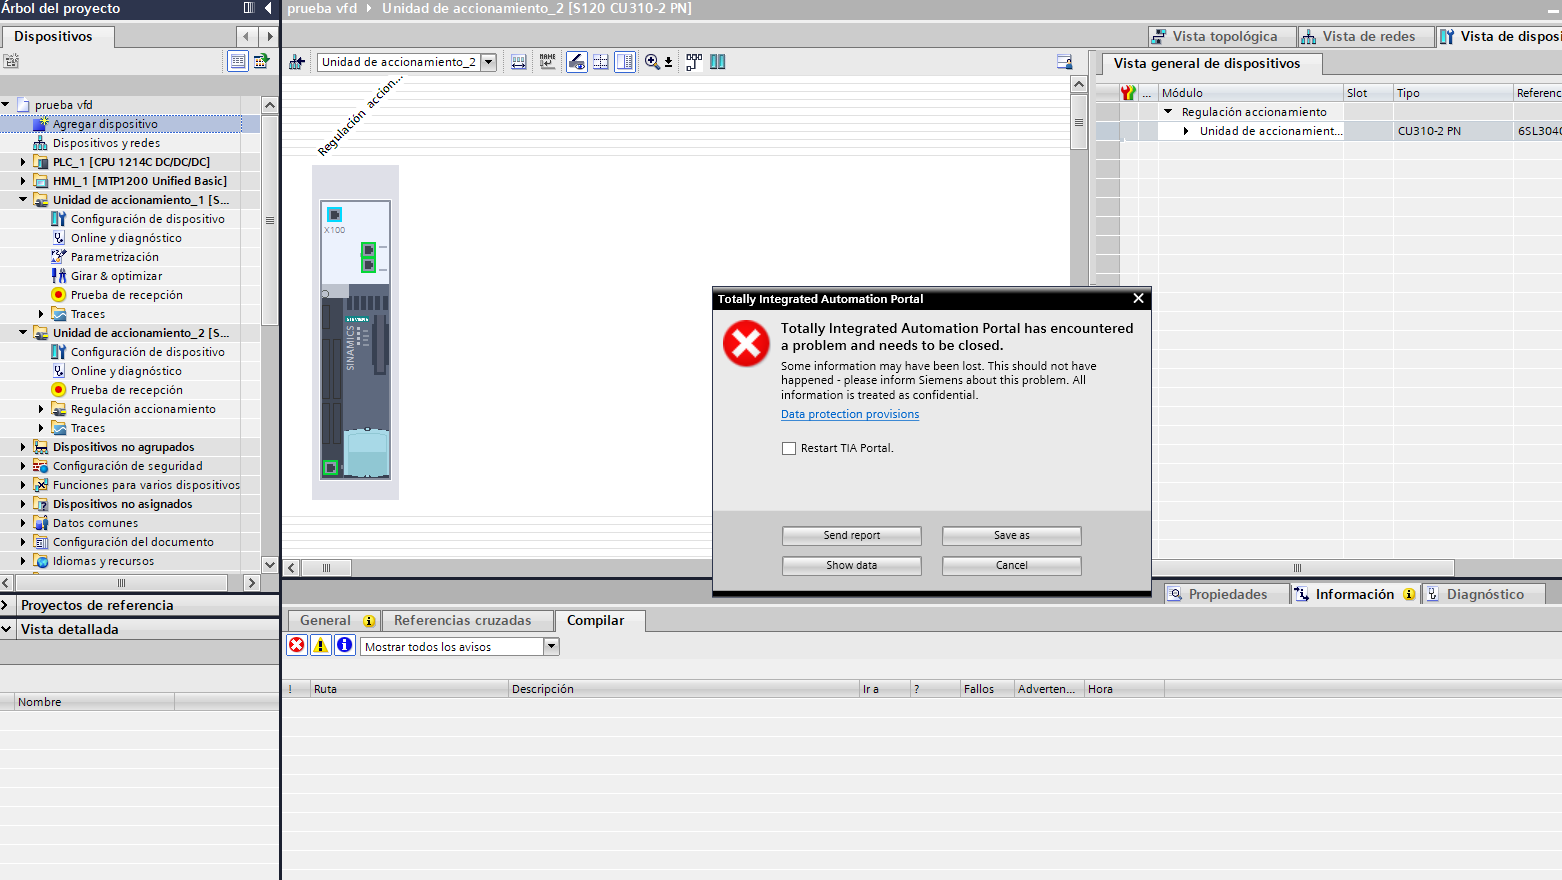Open the 'Unidad de accionamiento_2' device dropdown
This screenshot has width=1562, height=880.
[489, 62]
